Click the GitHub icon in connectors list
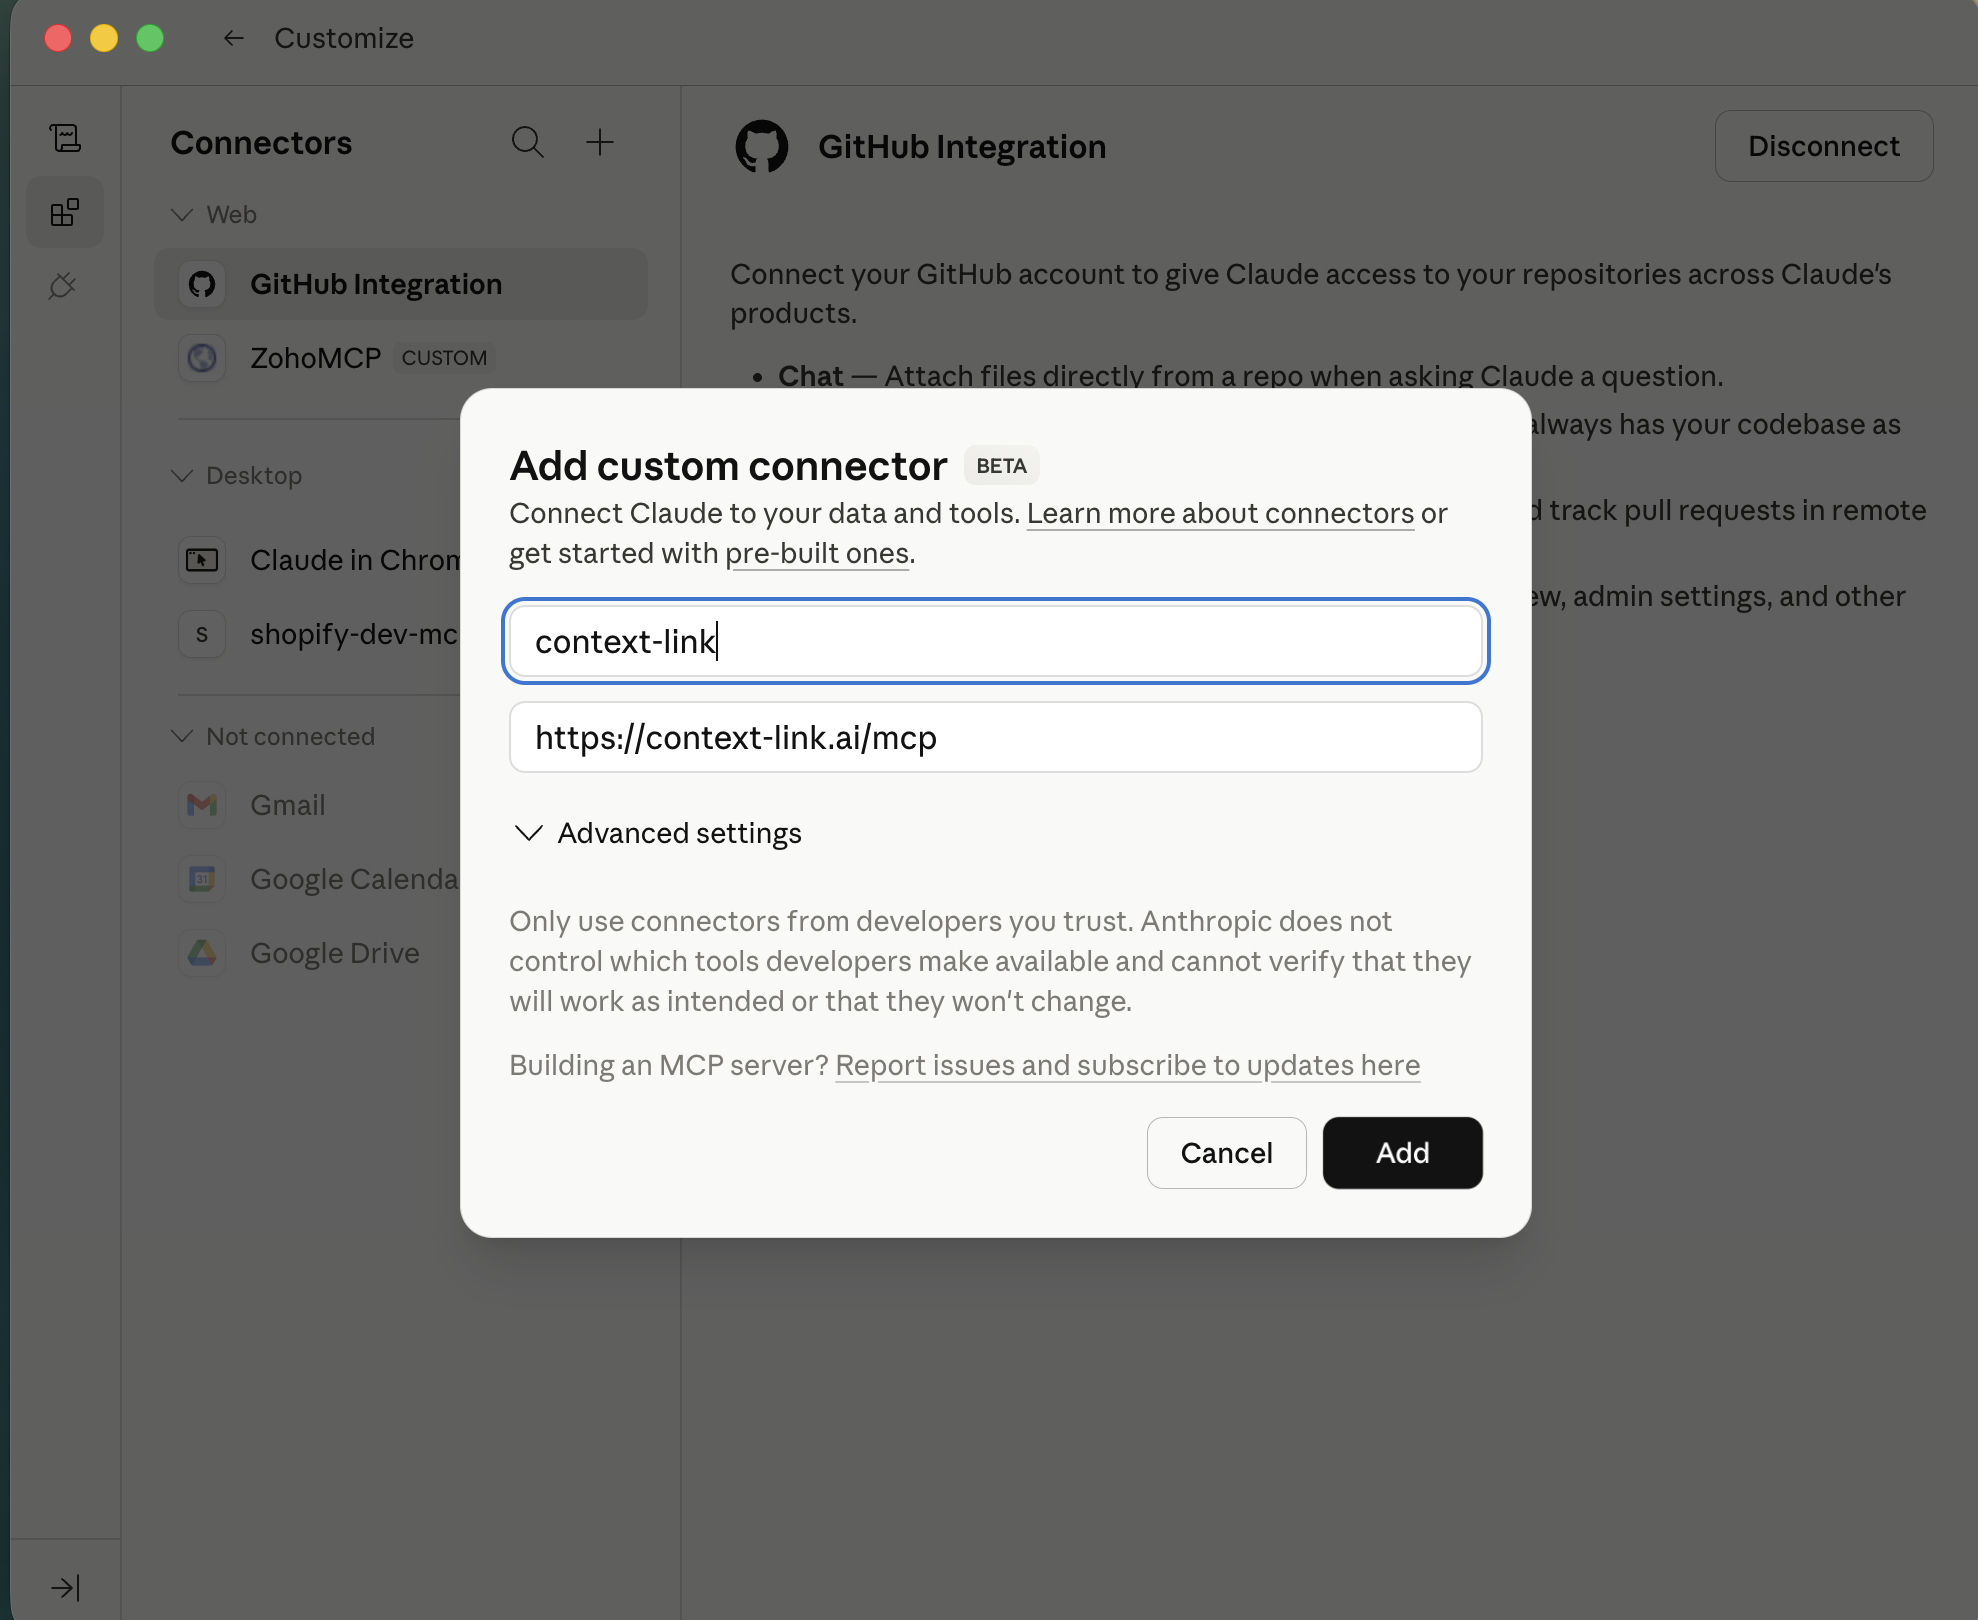 click(202, 284)
